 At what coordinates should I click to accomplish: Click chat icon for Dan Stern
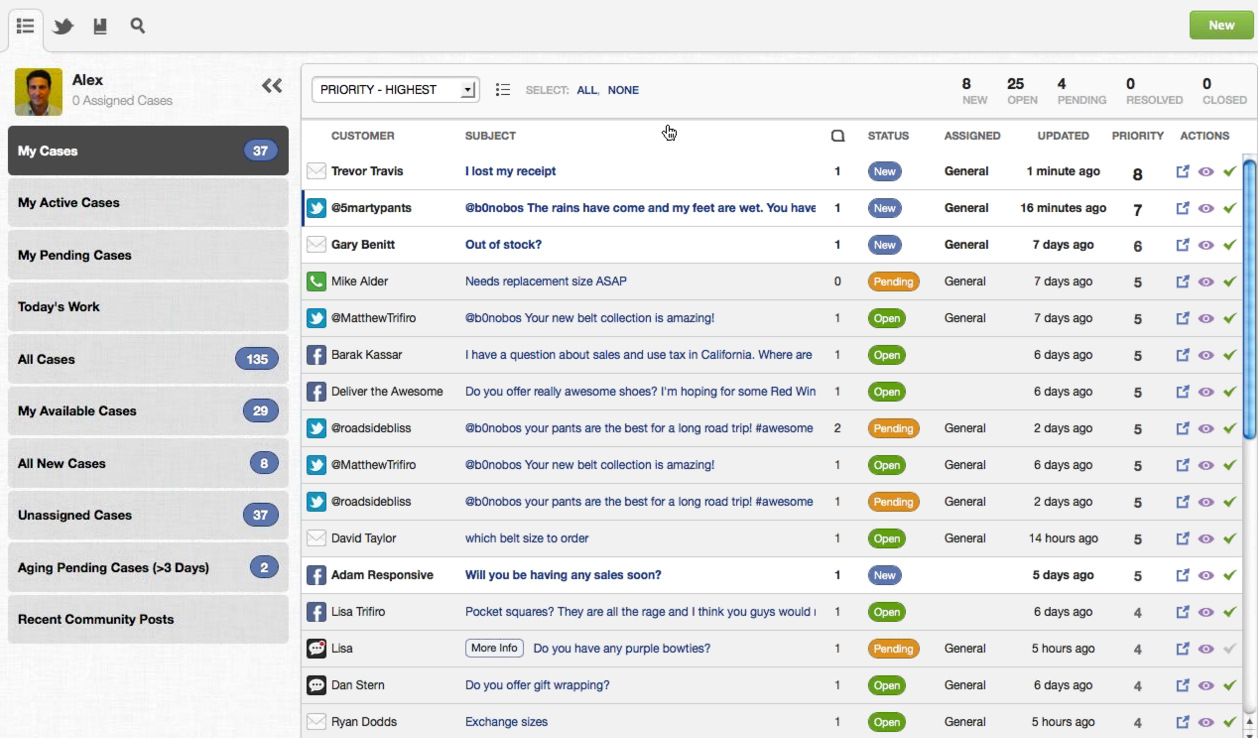316,685
